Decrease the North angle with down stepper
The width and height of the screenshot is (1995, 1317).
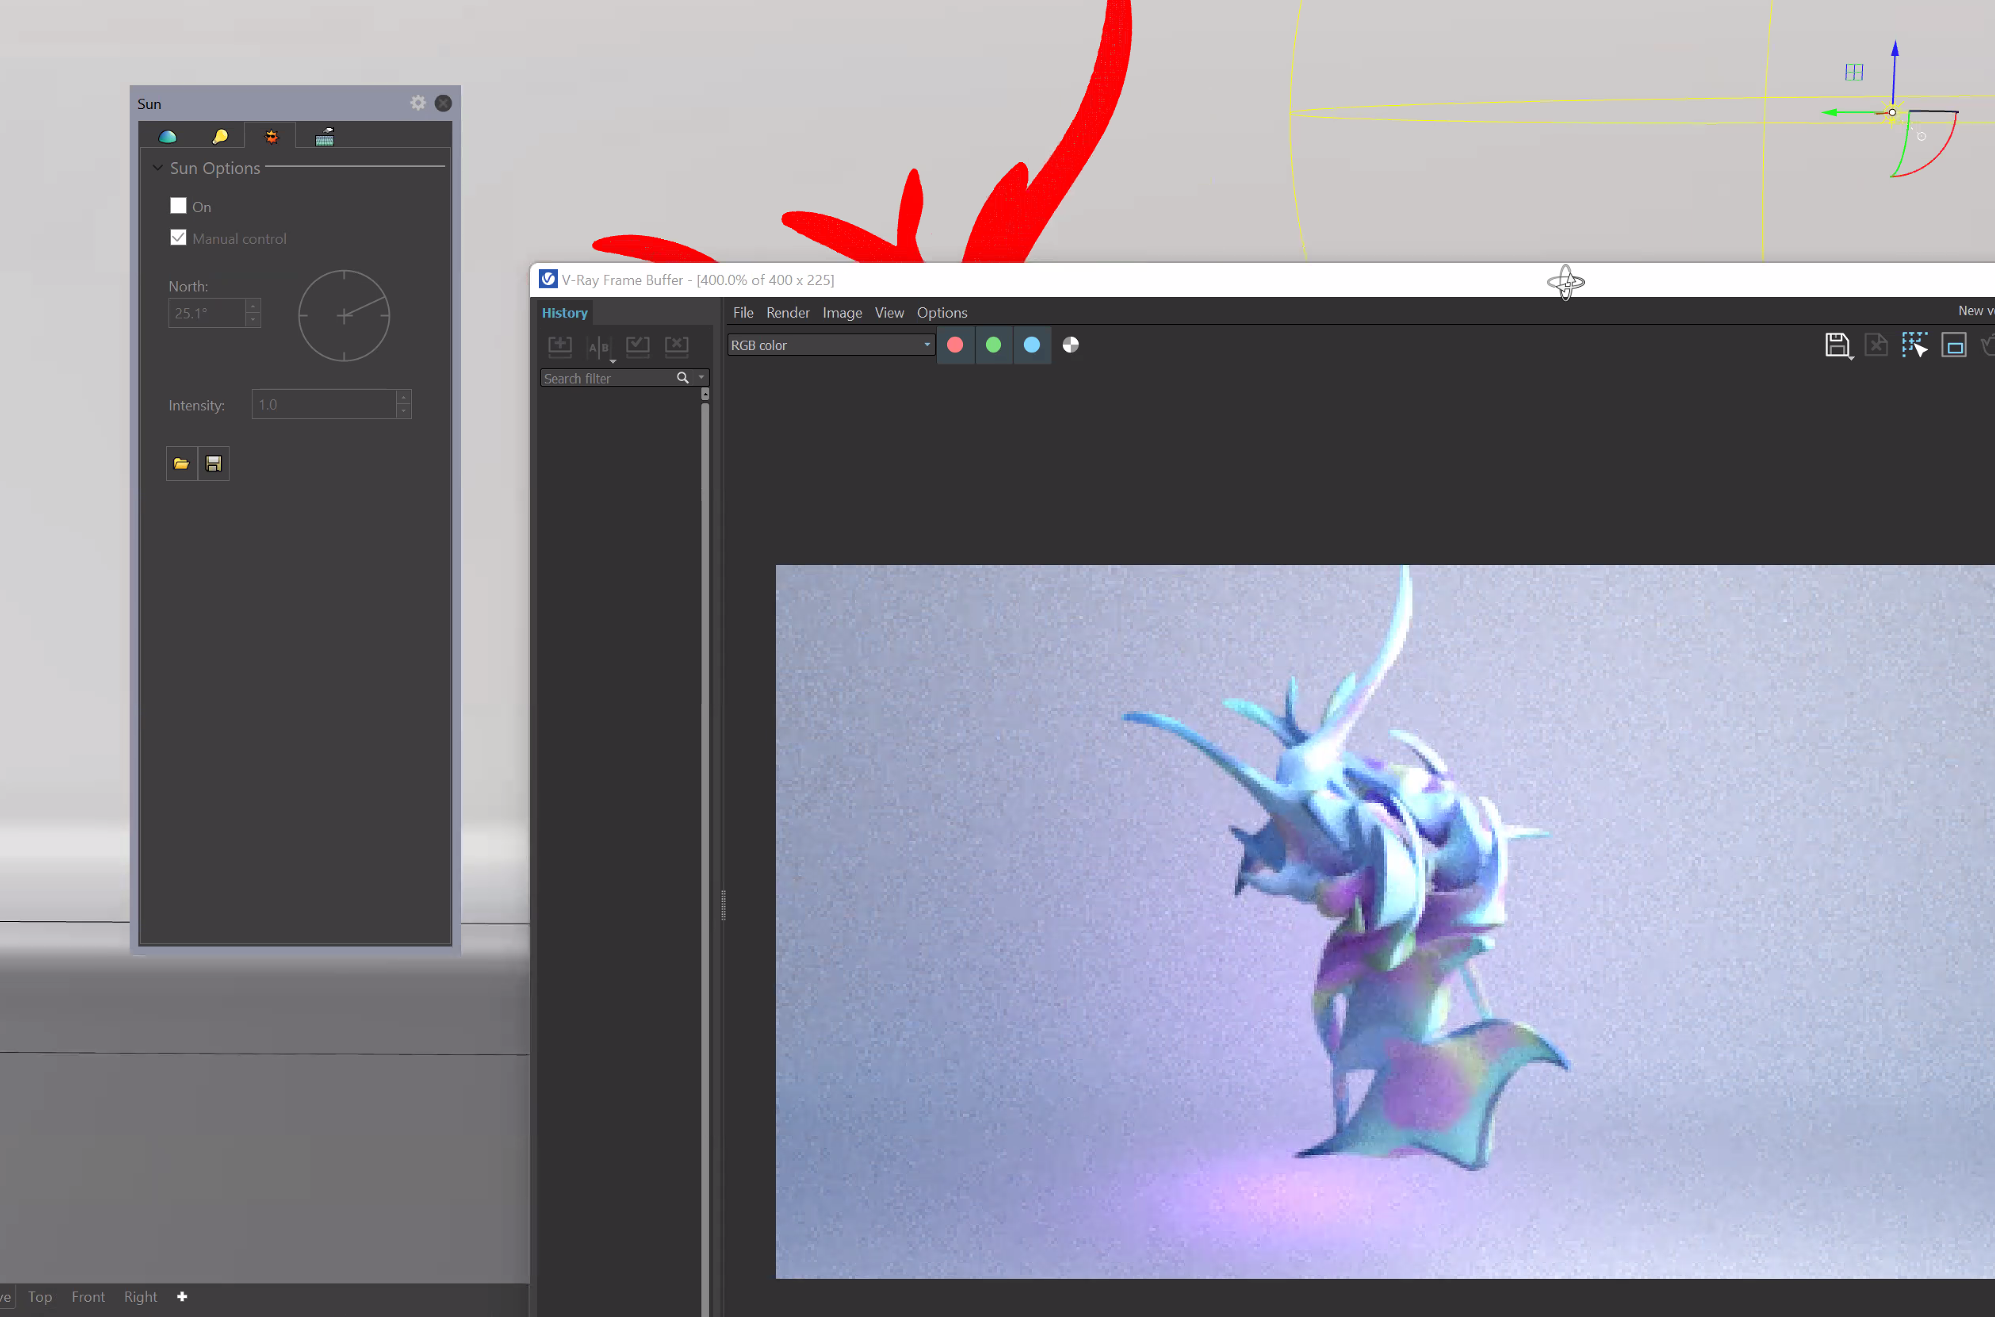(x=253, y=320)
